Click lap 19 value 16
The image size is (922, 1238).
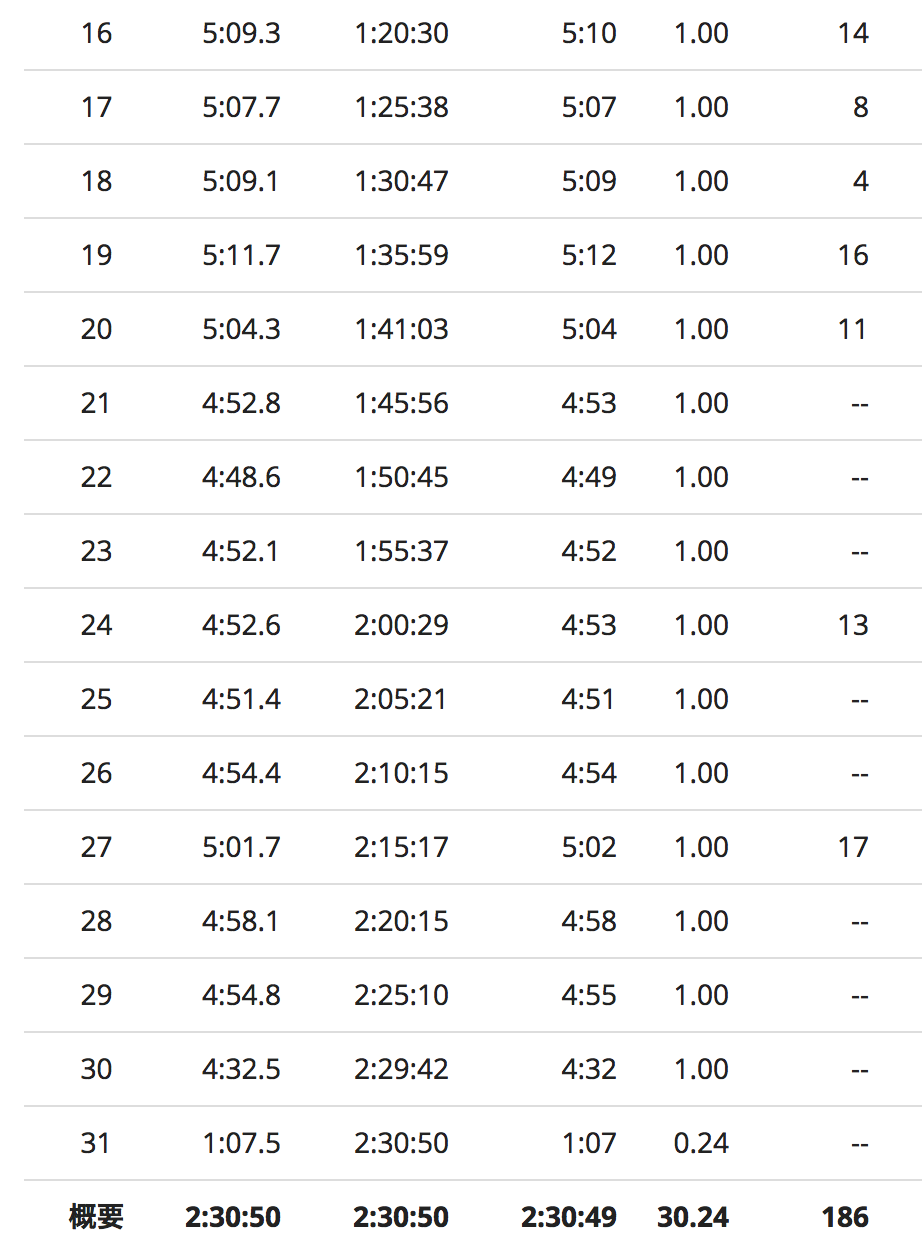click(x=853, y=255)
